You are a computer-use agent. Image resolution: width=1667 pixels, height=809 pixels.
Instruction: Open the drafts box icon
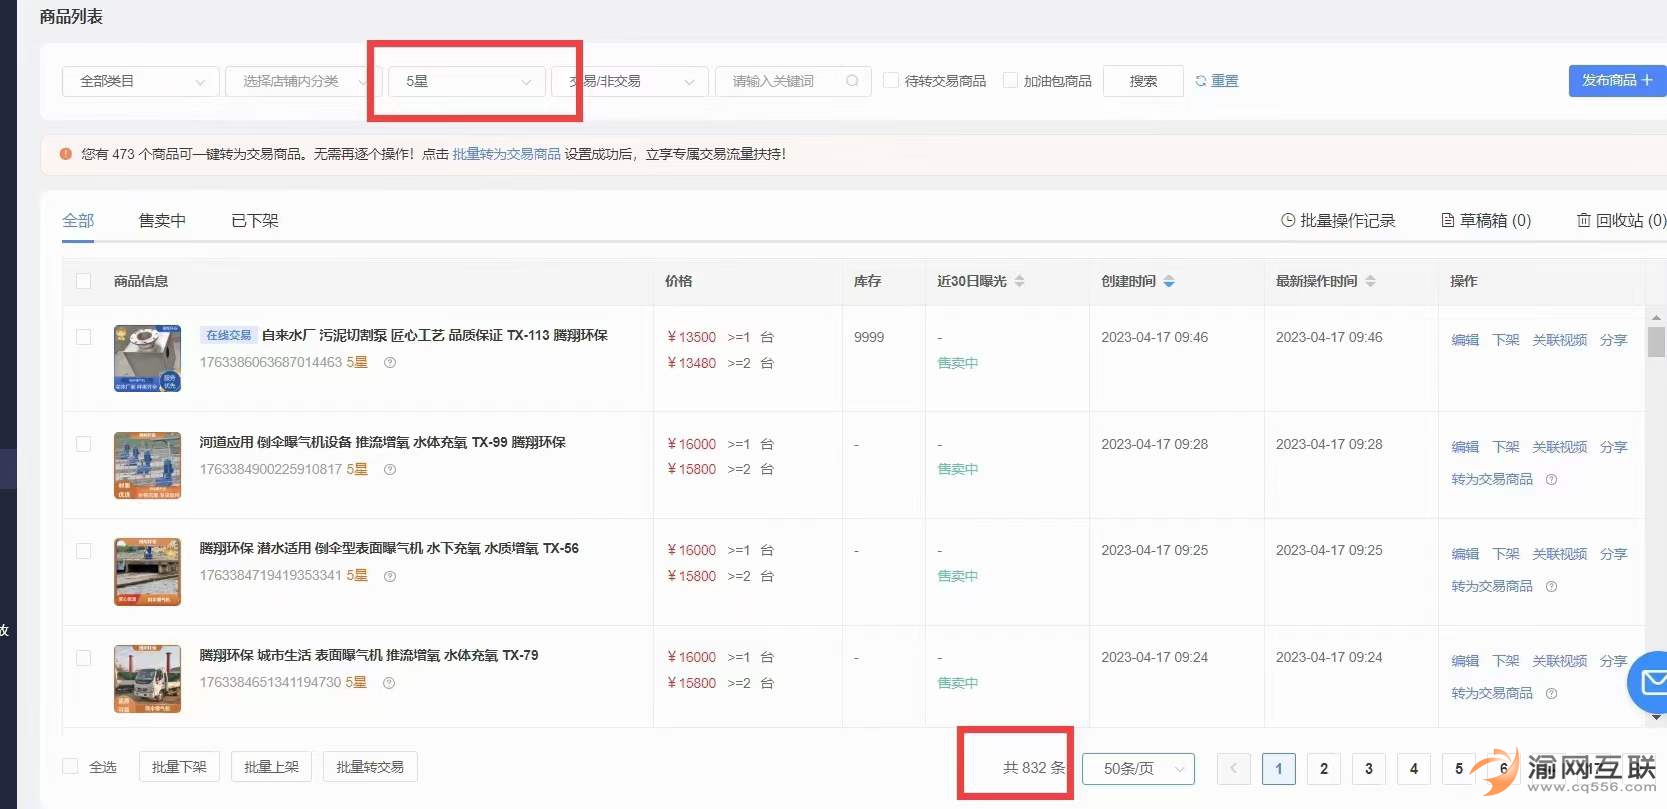pyautogui.click(x=1447, y=220)
